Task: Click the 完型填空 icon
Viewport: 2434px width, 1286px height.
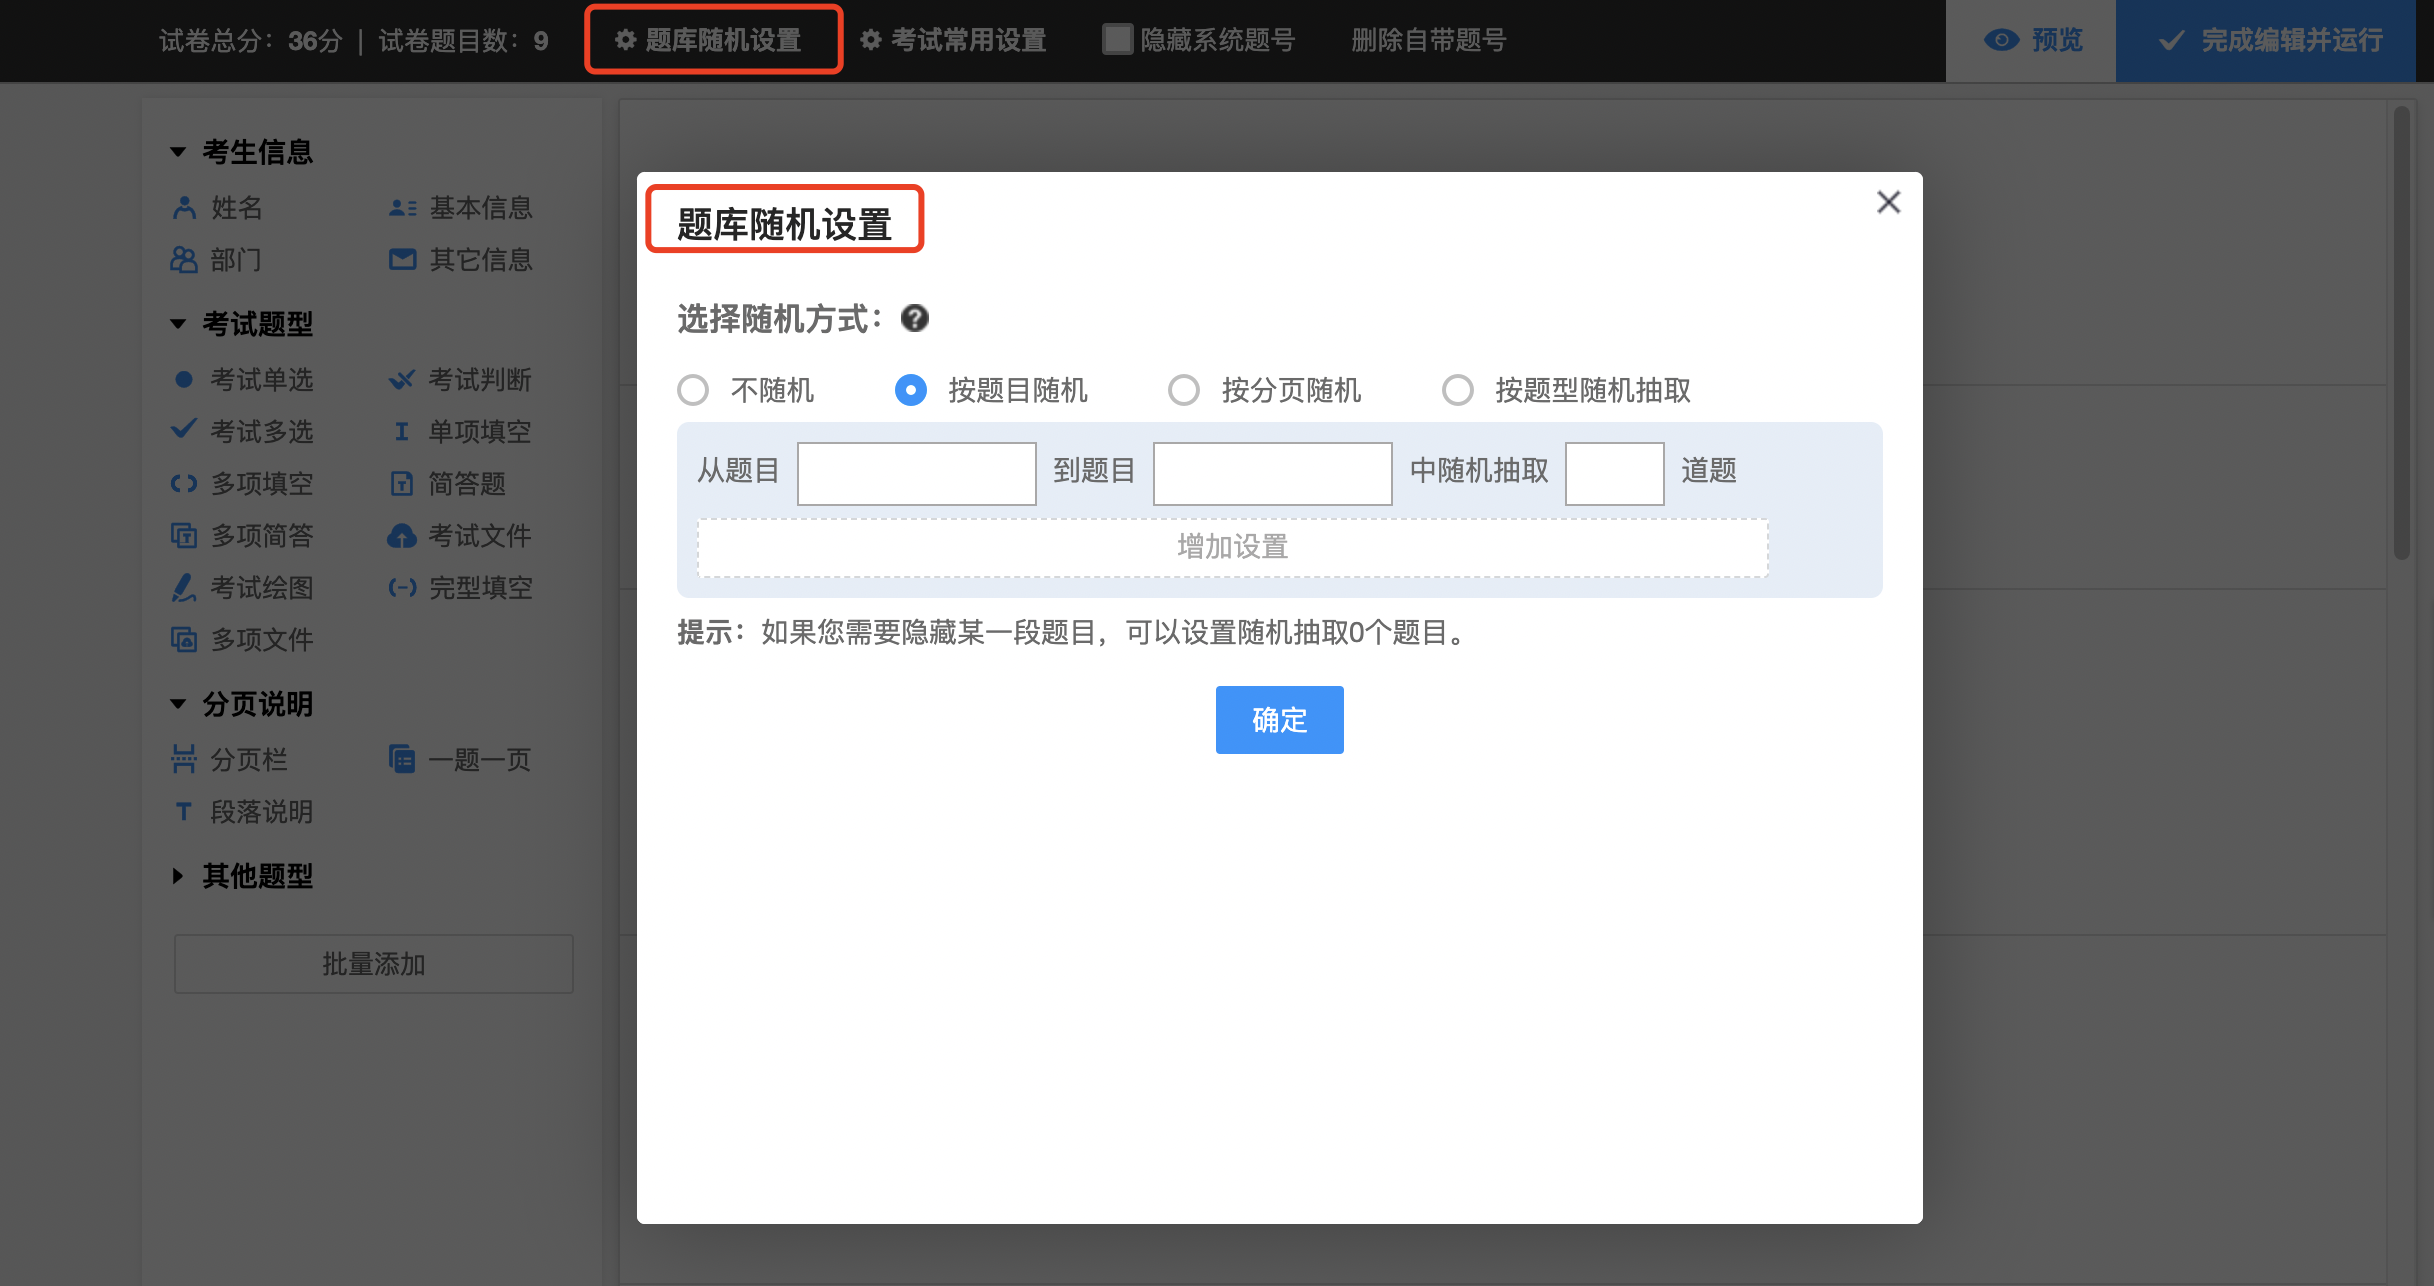Action: (x=402, y=588)
